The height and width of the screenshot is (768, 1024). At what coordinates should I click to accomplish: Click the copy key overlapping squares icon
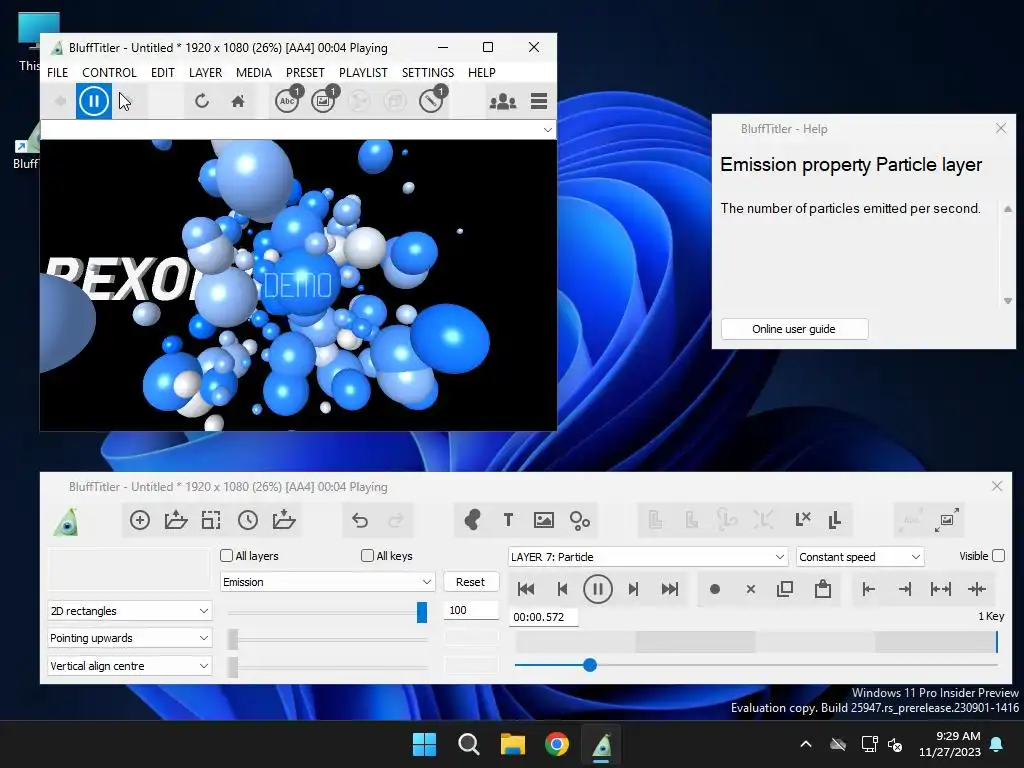[785, 589]
